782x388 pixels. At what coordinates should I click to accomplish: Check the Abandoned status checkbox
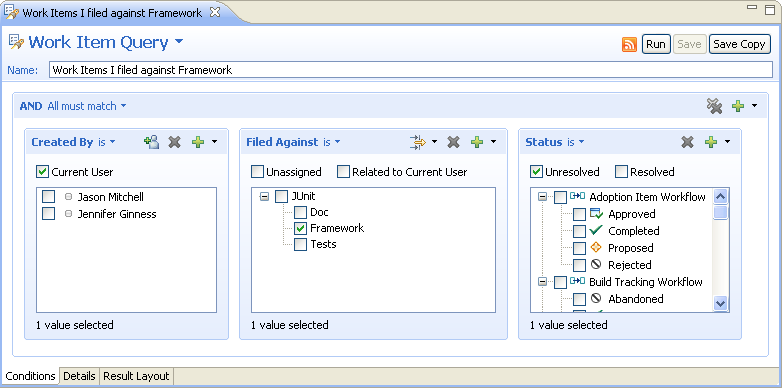click(x=579, y=299)
